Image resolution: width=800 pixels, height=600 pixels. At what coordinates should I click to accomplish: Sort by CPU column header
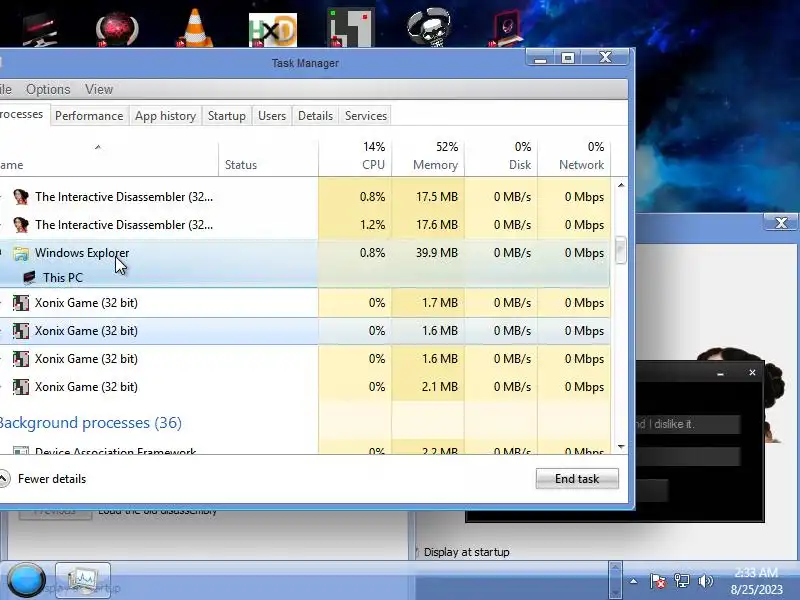355,156
